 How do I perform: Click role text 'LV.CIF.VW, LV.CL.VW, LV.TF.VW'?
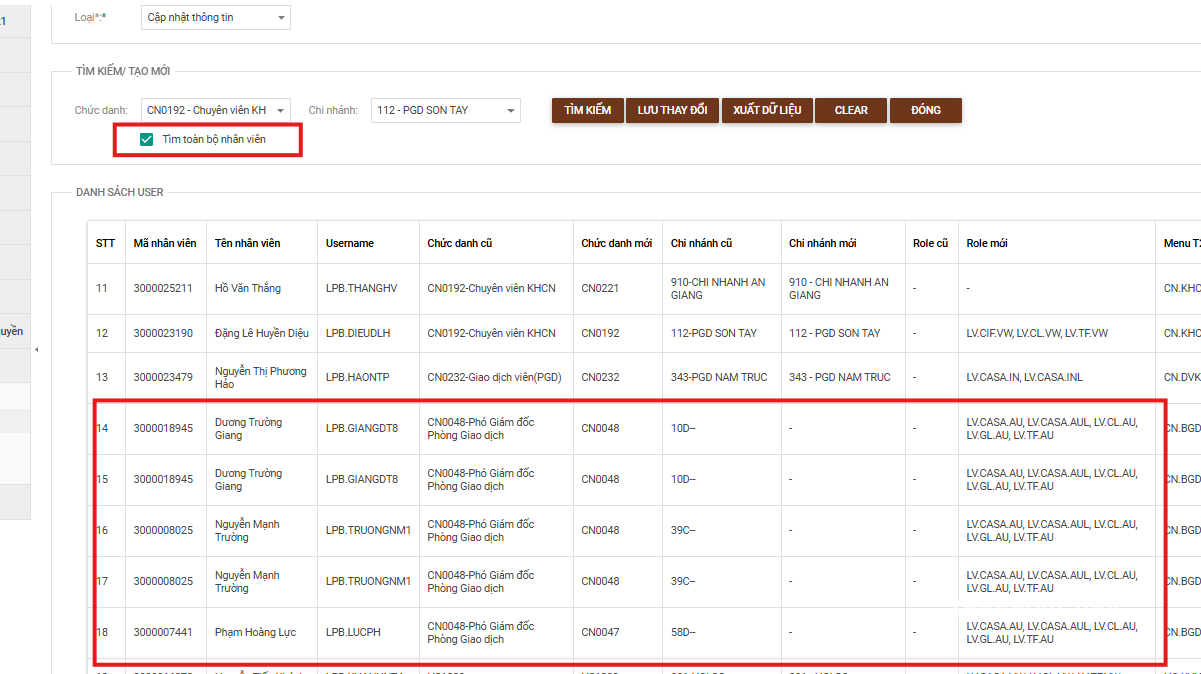coord(1037,333)
